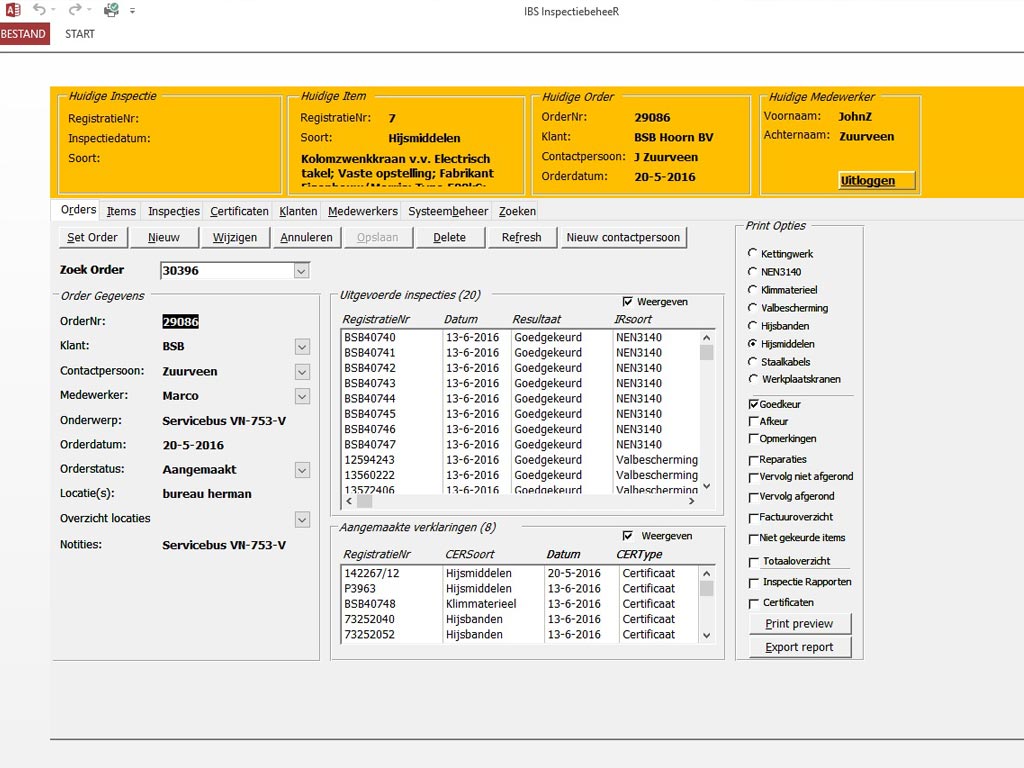Switch to the Items tab
The height and width of the screenshot is (768, 1024).
click(x=121, y=211)
